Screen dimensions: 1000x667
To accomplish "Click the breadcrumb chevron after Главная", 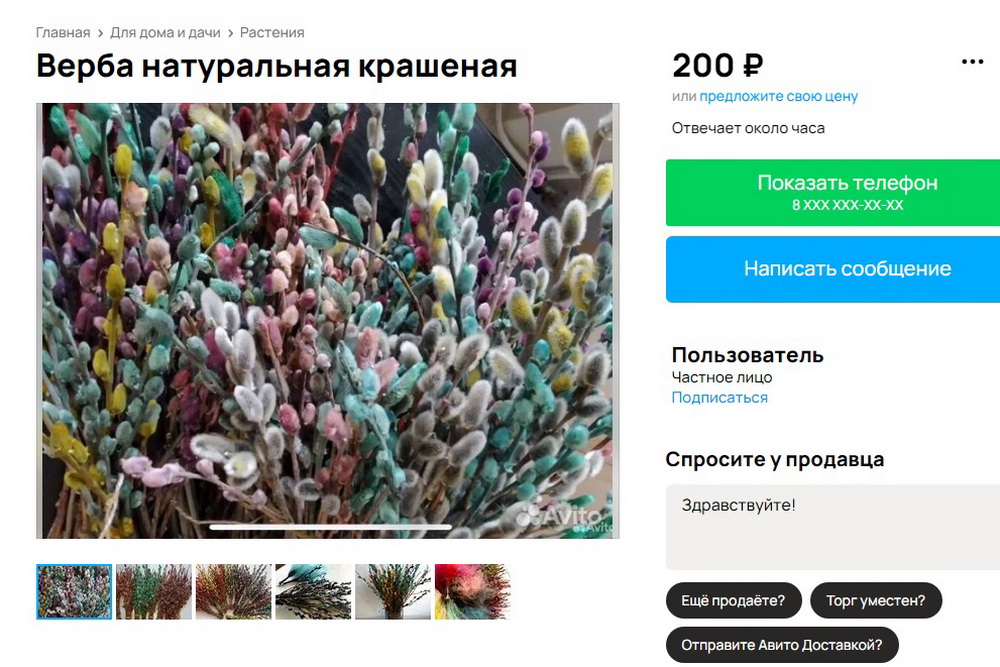I will (100, 33).
